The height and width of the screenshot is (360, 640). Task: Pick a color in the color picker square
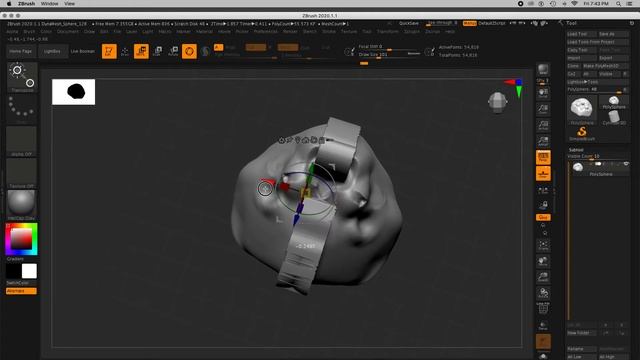(21, 239)
